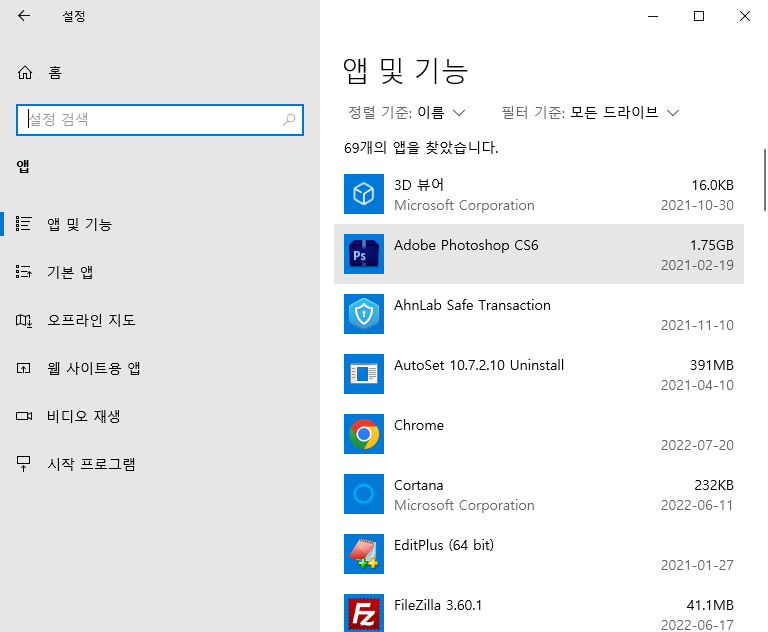Open the 홈 home icon

pyautogui.click(x=25, y=73)
